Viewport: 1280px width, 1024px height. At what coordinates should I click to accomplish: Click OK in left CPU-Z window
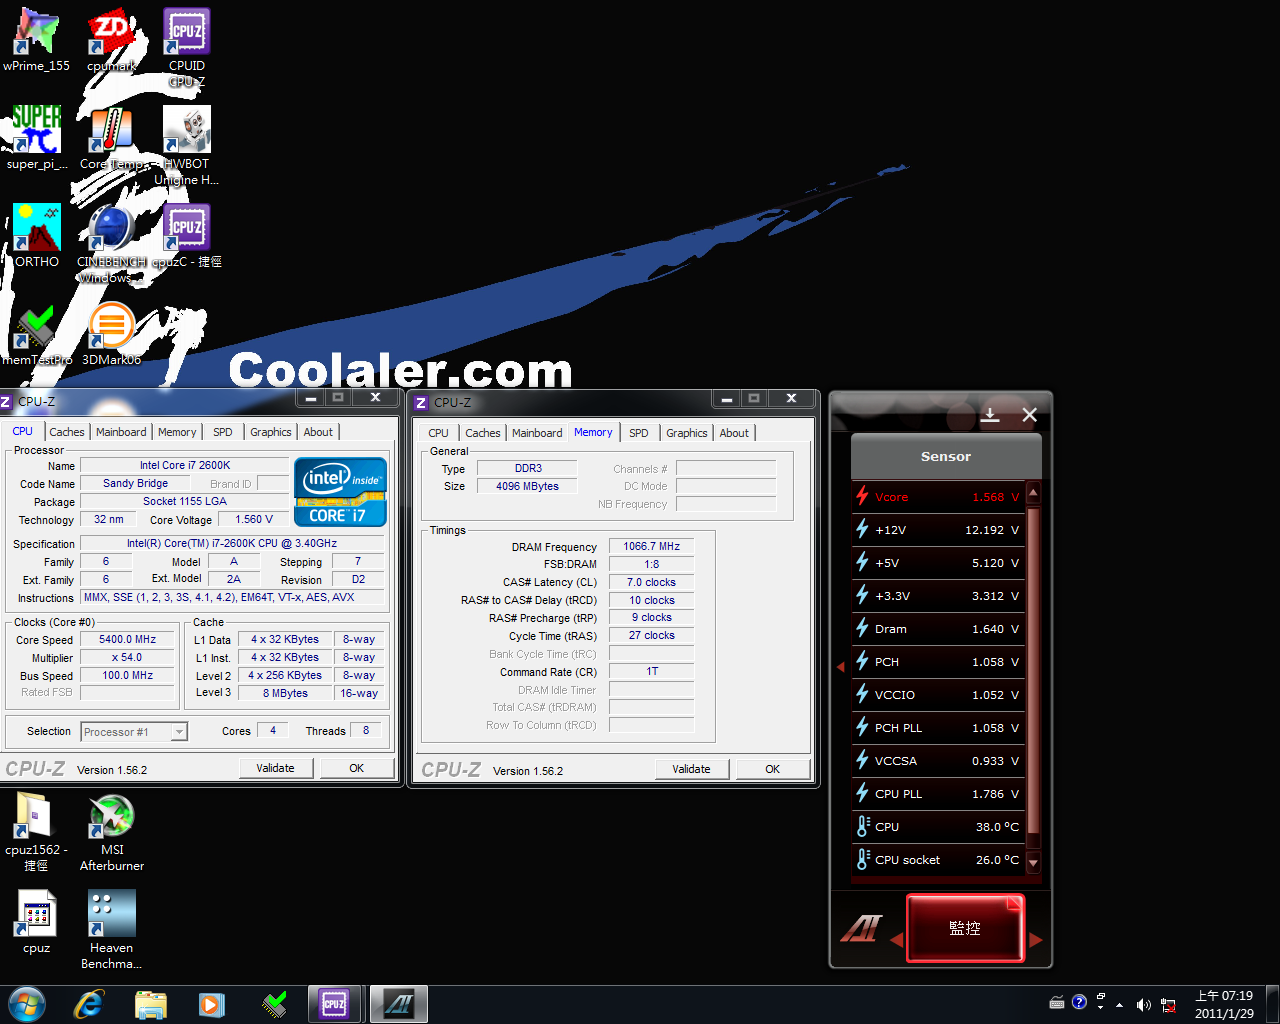pyautogui.click(x=356, y=768)
